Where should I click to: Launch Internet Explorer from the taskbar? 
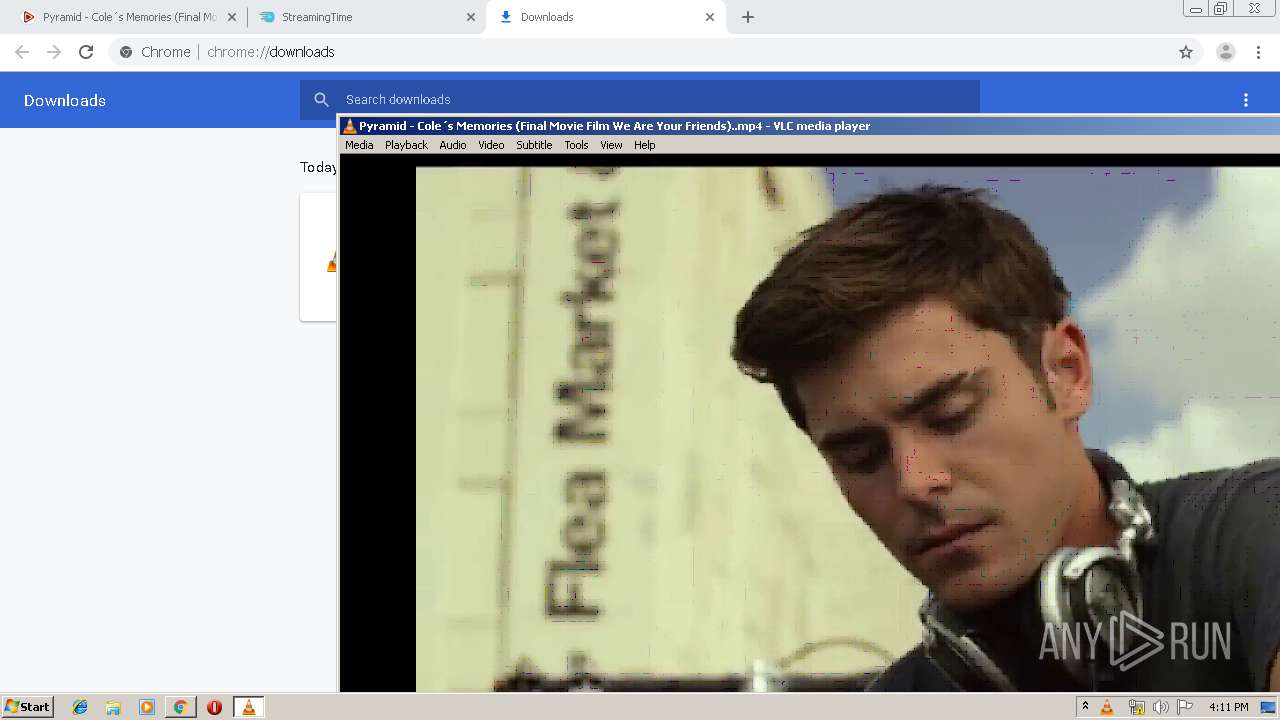pos(80,707)
